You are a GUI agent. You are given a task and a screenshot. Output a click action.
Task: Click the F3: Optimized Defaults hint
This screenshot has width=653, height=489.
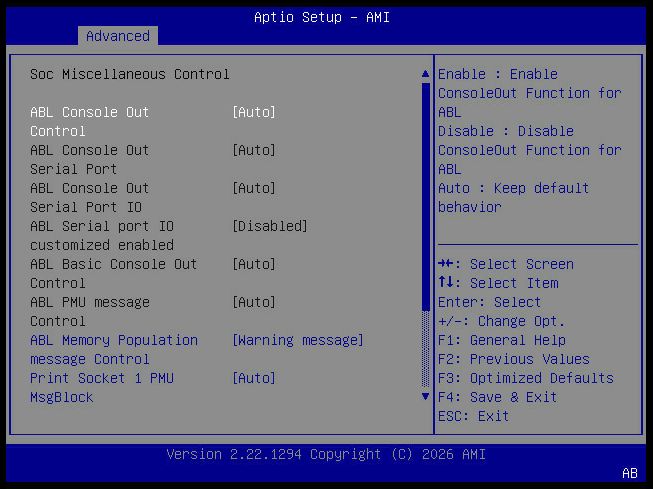pos(526,378)
